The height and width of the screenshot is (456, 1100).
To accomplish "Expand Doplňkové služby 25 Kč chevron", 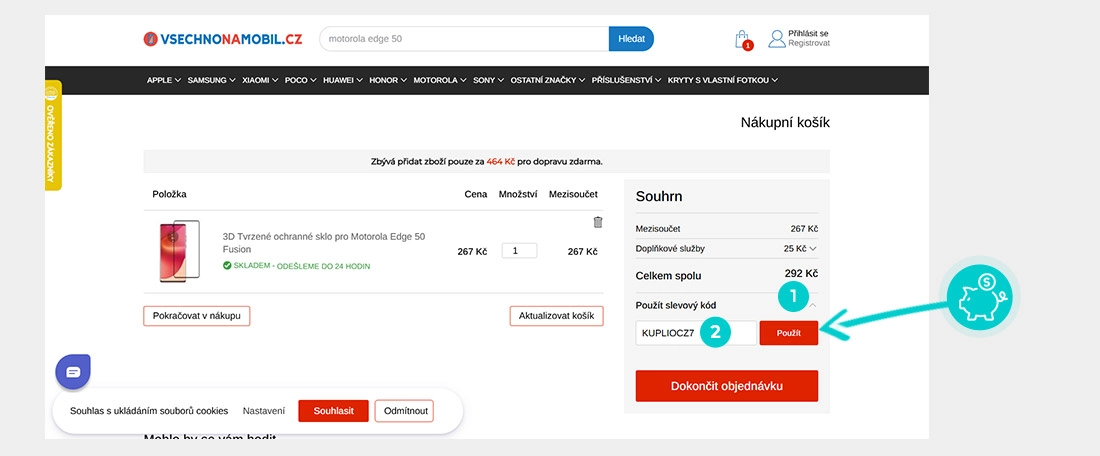I will click(812, 248).
